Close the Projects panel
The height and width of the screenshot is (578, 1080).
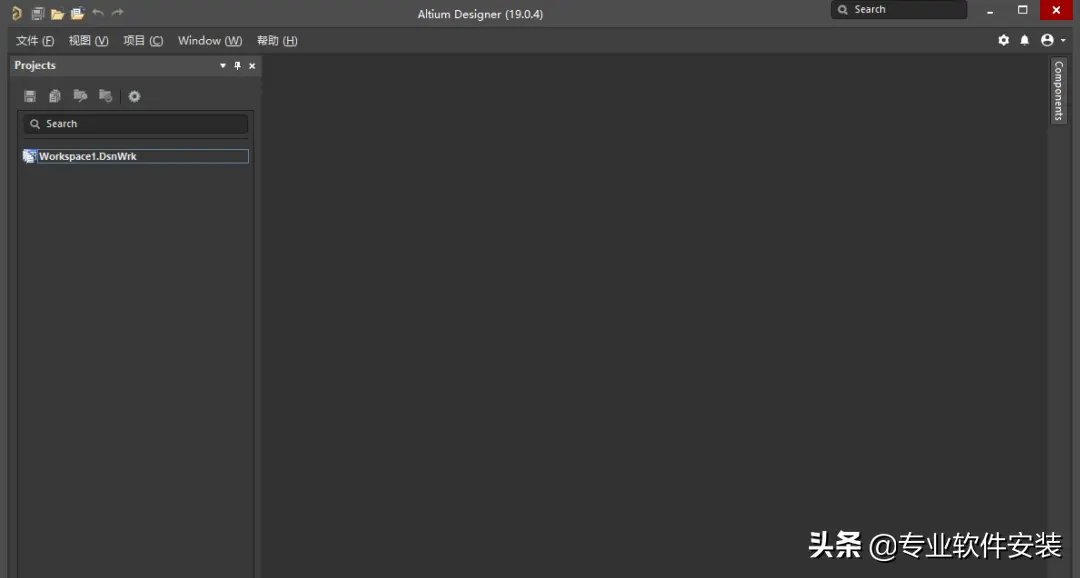[x=252, y=66]
